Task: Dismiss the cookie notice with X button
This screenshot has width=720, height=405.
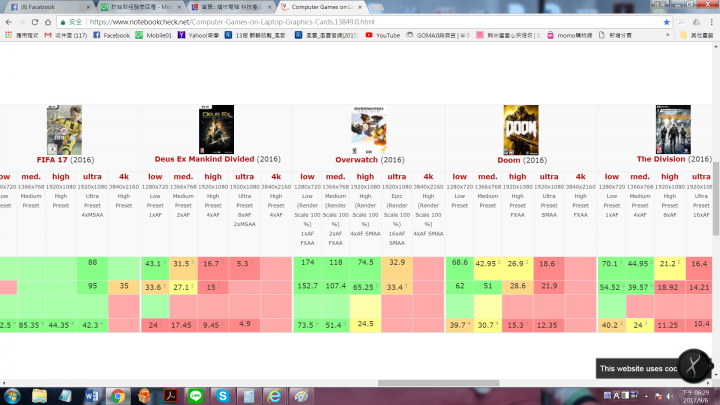Action: tap(693, 366)
